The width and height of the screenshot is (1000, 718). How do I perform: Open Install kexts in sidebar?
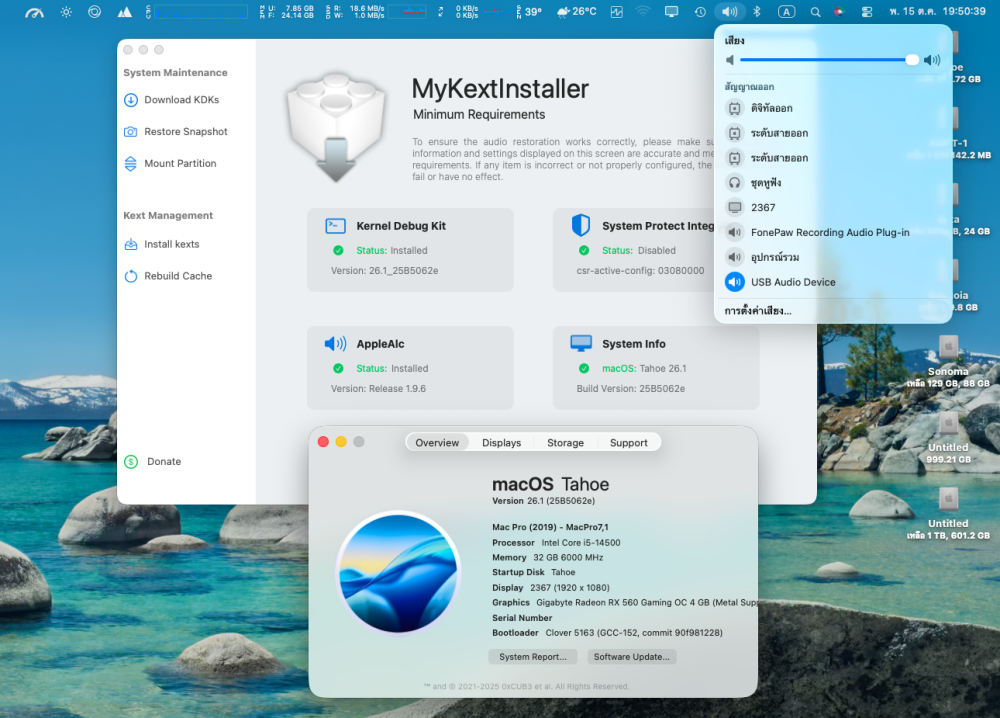pos(161,244)
